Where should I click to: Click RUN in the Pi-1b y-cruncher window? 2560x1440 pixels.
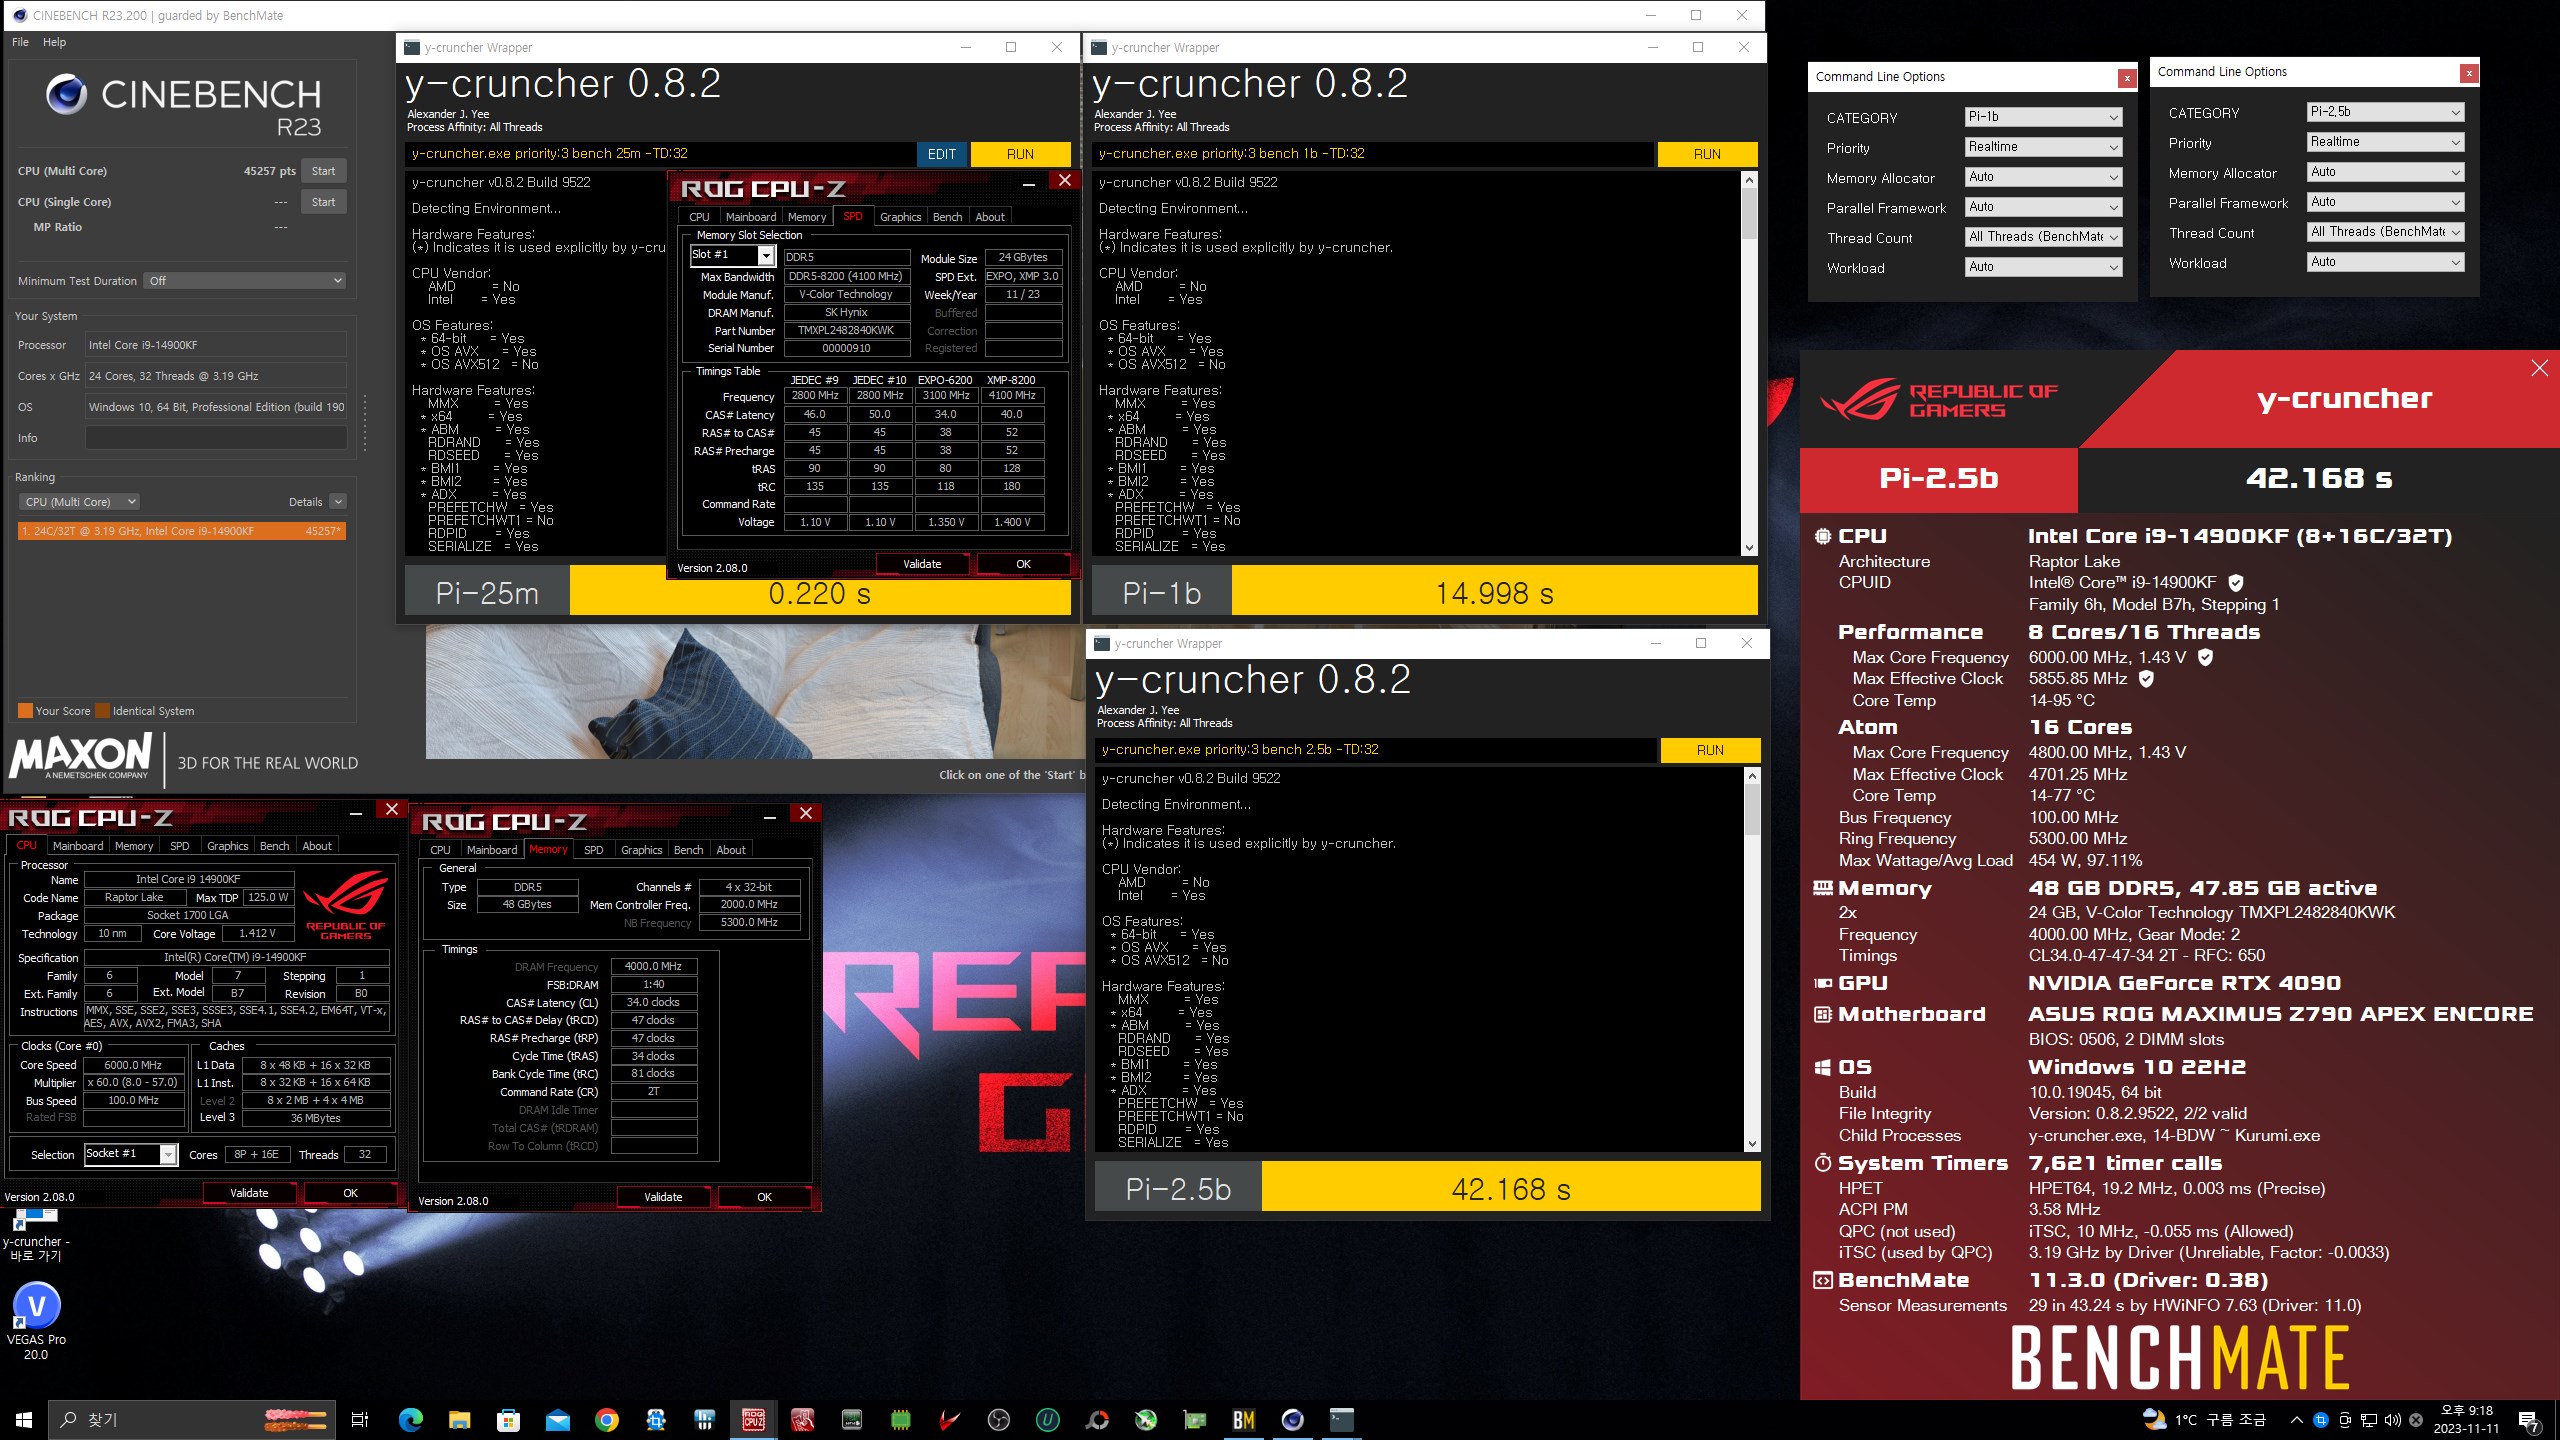point(1707,154)
